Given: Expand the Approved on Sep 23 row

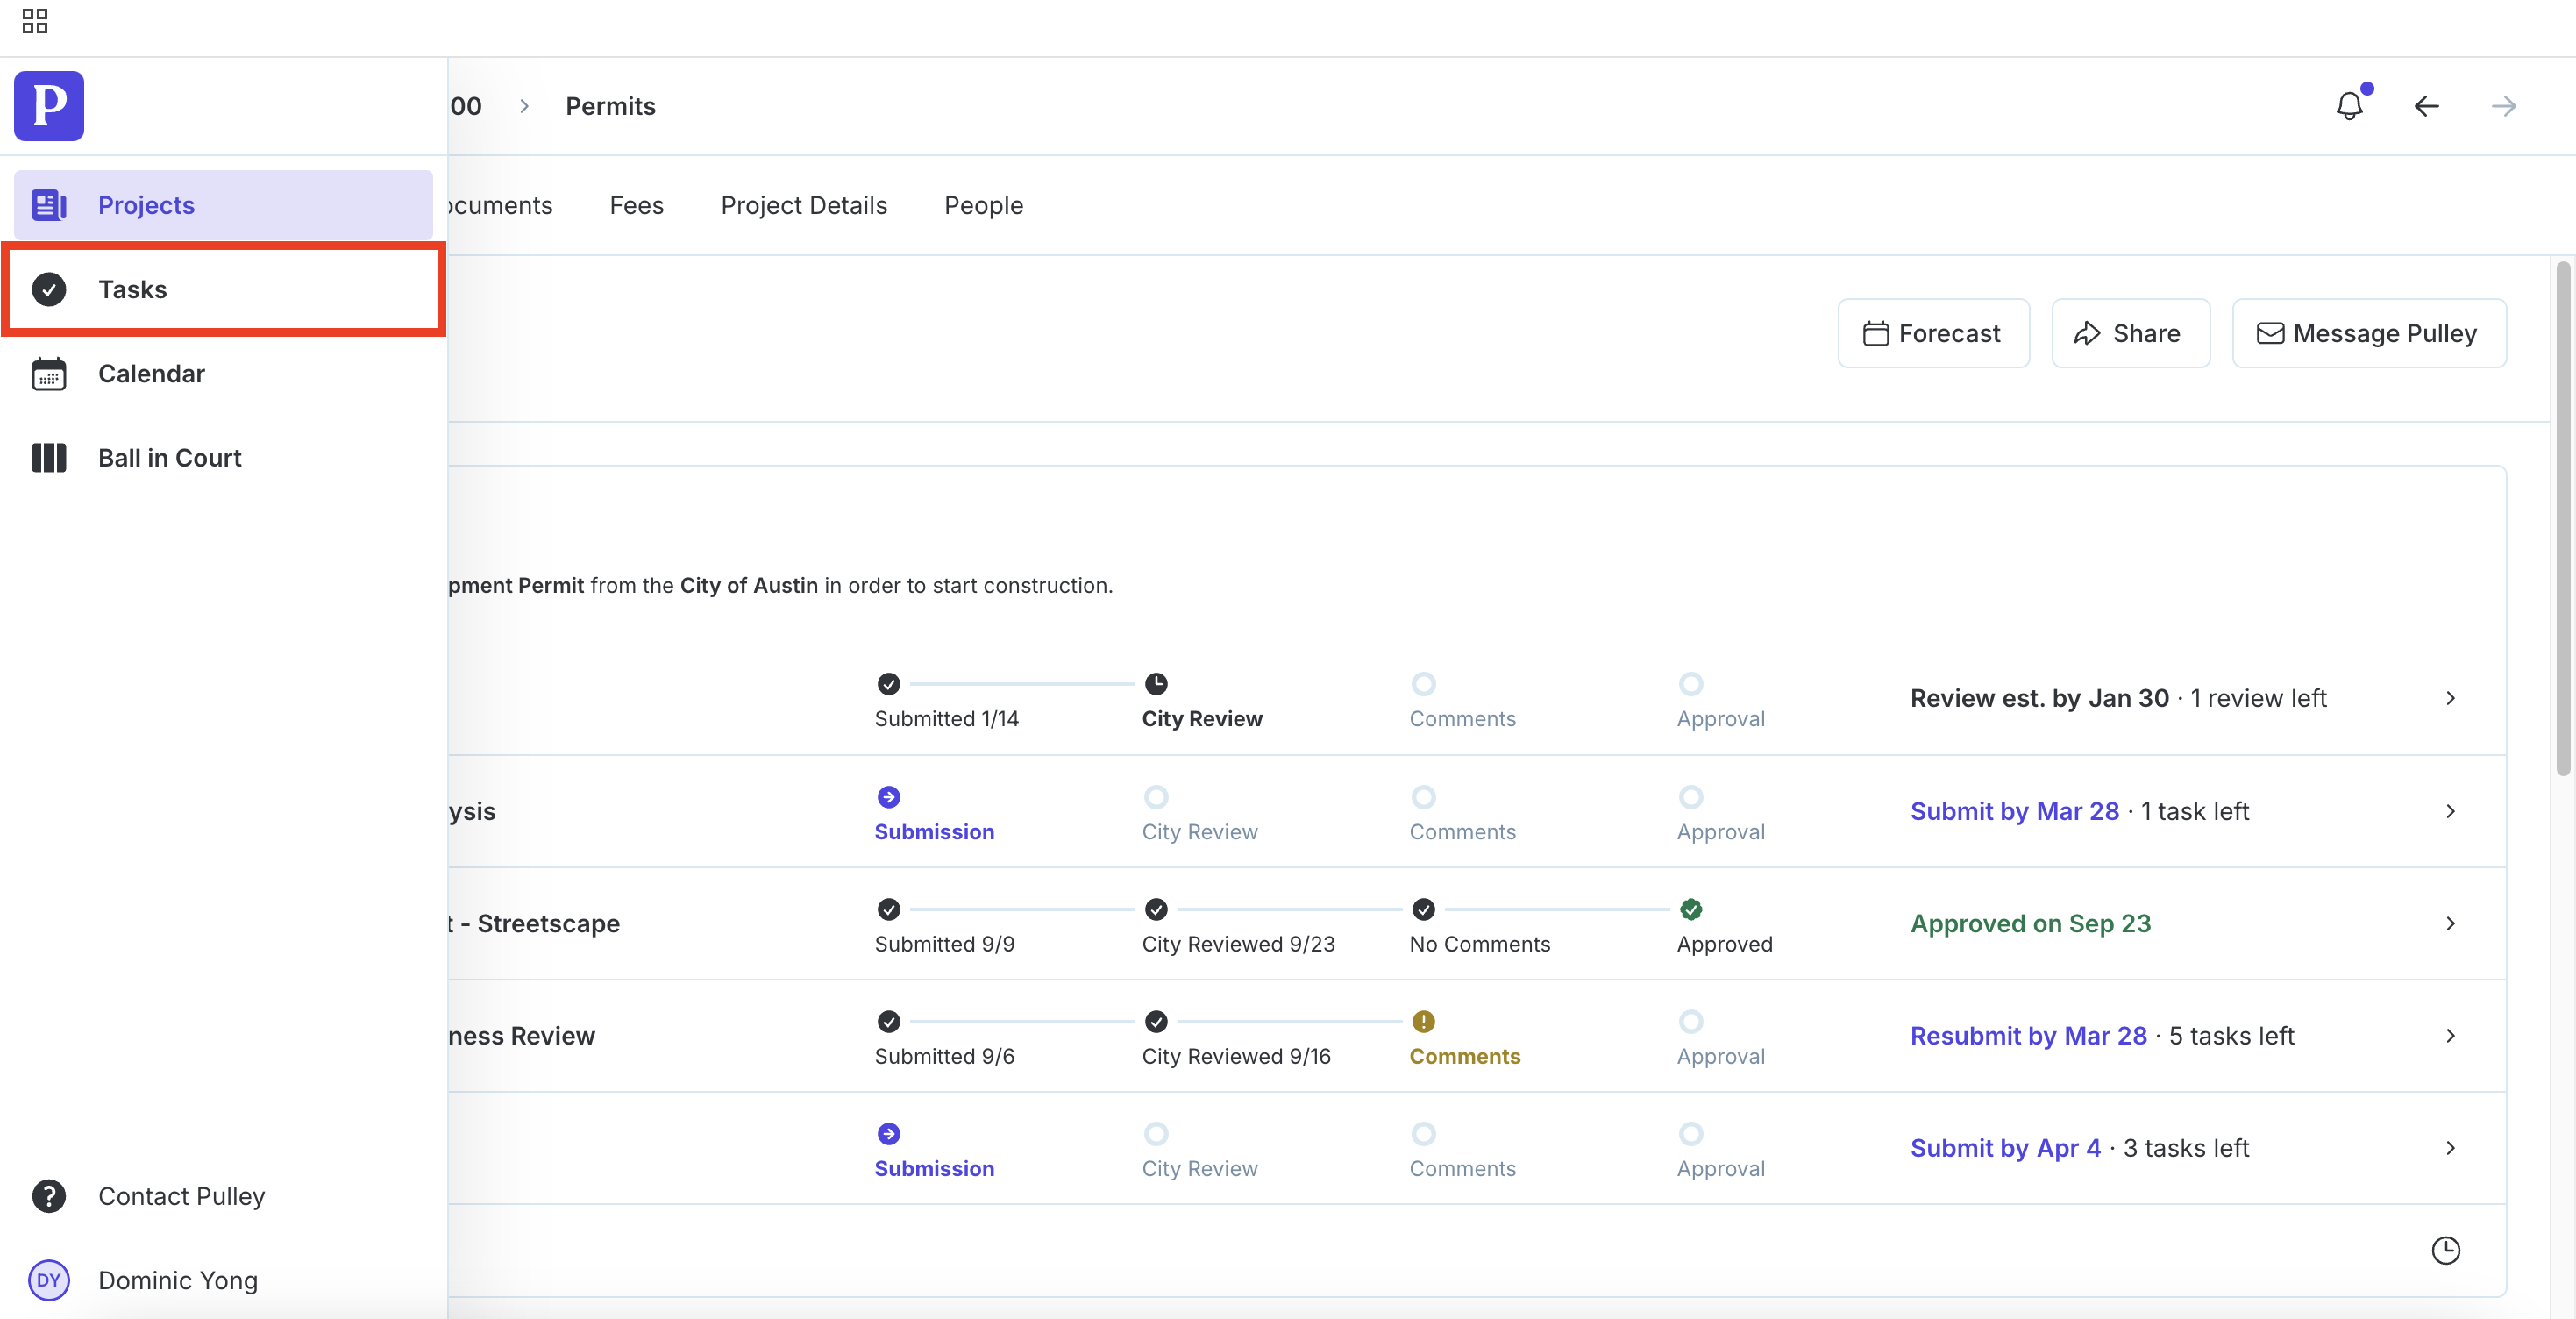Looking at the screenshot, I should (x=2450, y=923).
